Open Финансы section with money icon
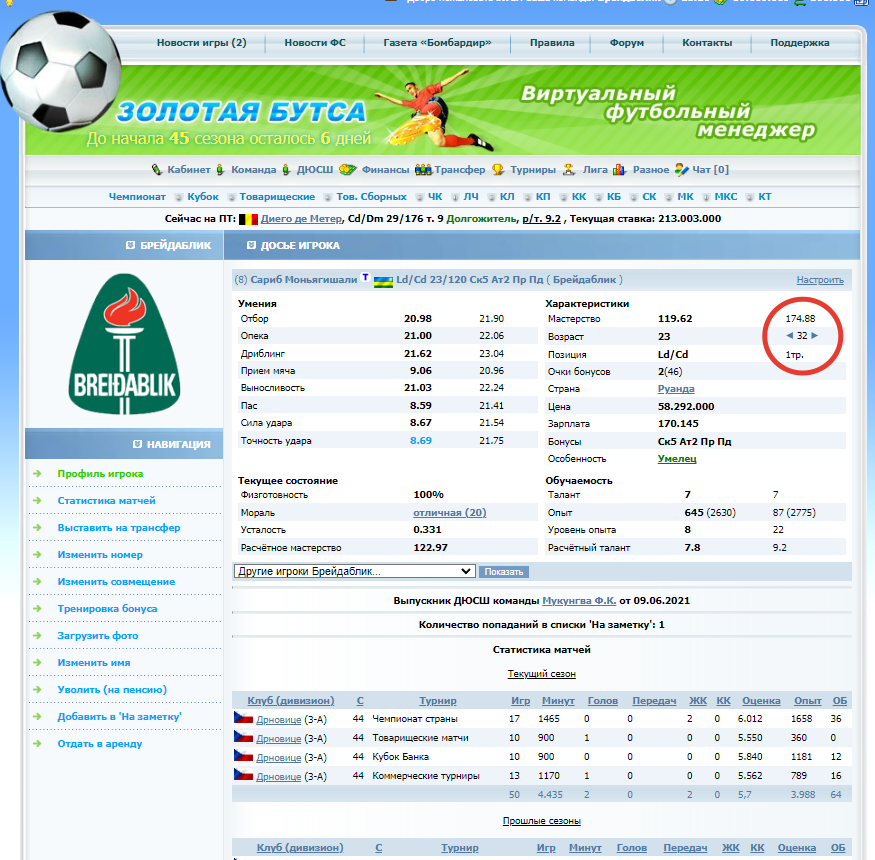The width and height of the screenshot is (875, 860). click(384, 170)
